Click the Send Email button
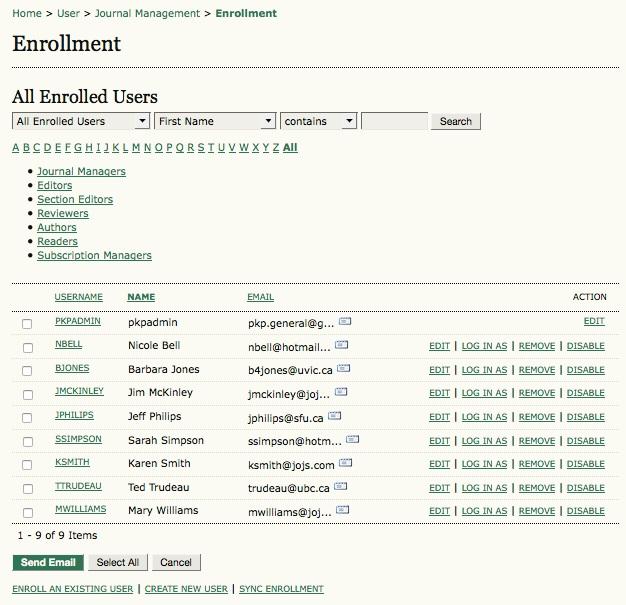This screenshot has height=605, width=626. (48, 562)
